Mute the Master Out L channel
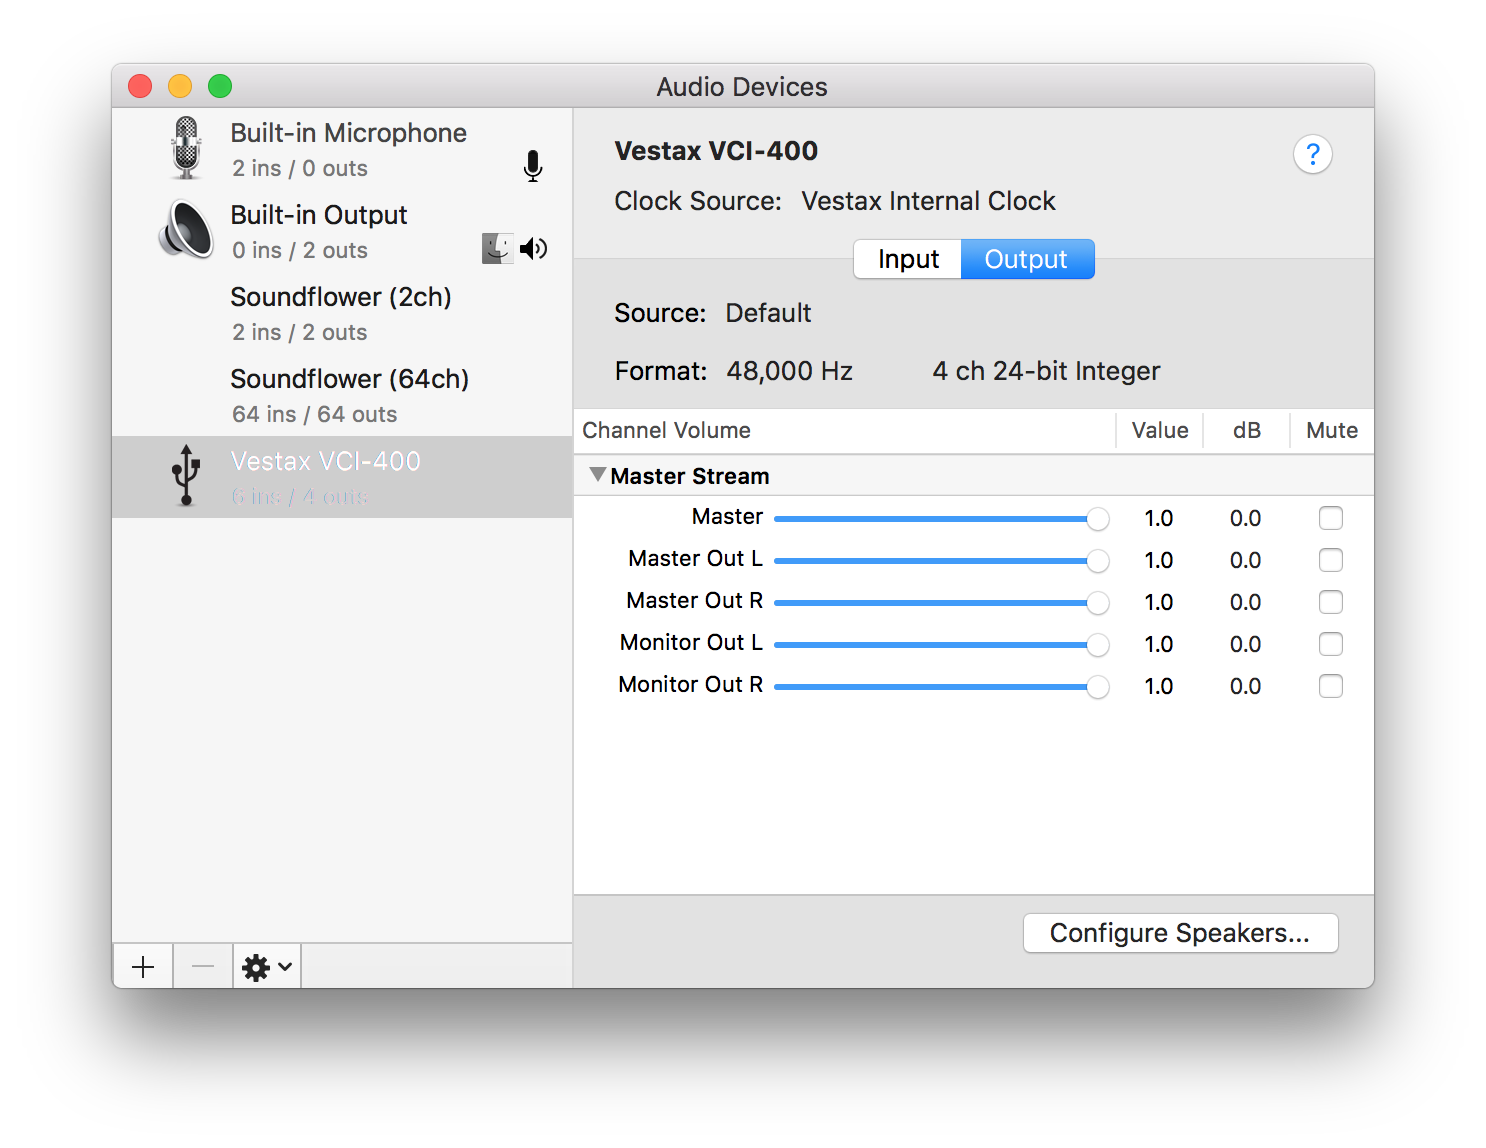The image size is (1486, 1148). tap(1331, 560)
